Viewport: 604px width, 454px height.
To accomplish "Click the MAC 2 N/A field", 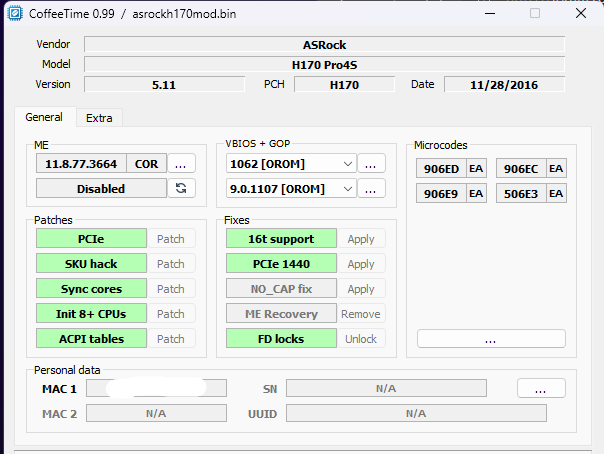I will pos(156,413).
